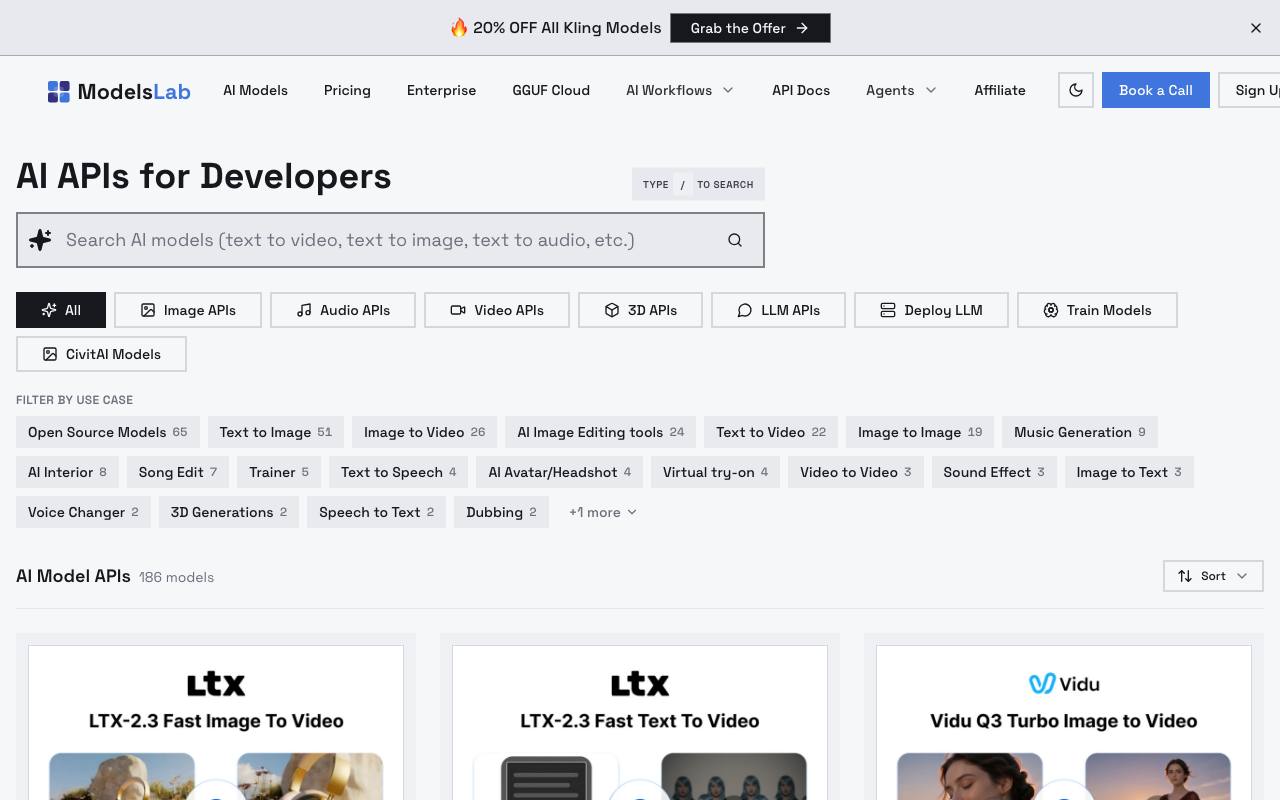1280x800 pixels.
Task: Click the sparkle icon in search bar
Action: (40, 240)
